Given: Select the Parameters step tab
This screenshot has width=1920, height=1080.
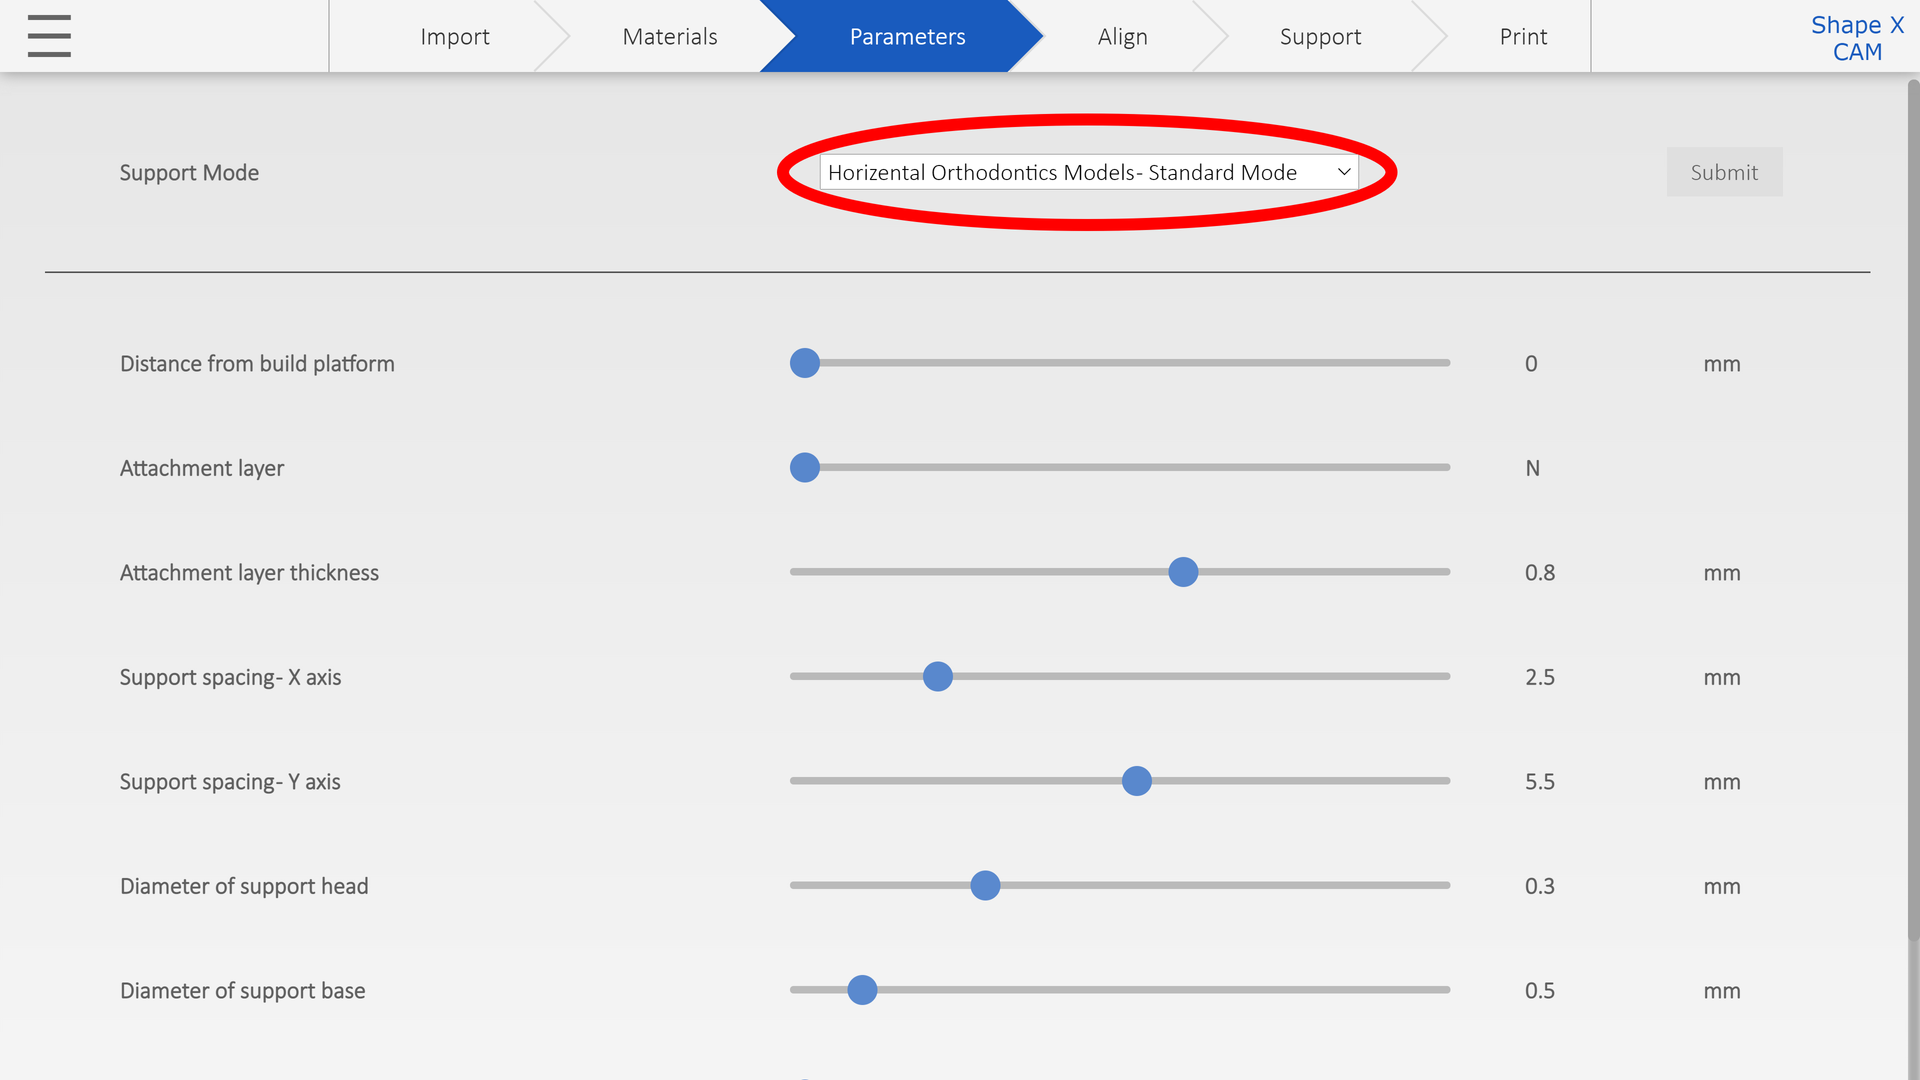Looking at the screenshot, I should click(x=906, y=37).
